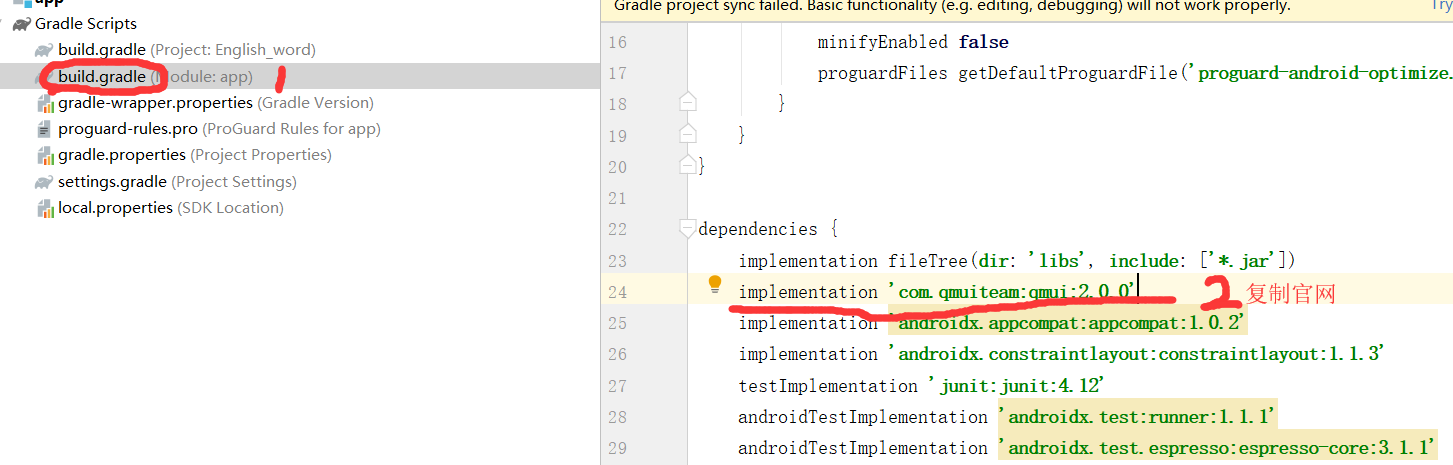This screenshot has height=465, width=1453.
Task: Click the fileTree implementation line
Action: click(x=1017, y=260)
